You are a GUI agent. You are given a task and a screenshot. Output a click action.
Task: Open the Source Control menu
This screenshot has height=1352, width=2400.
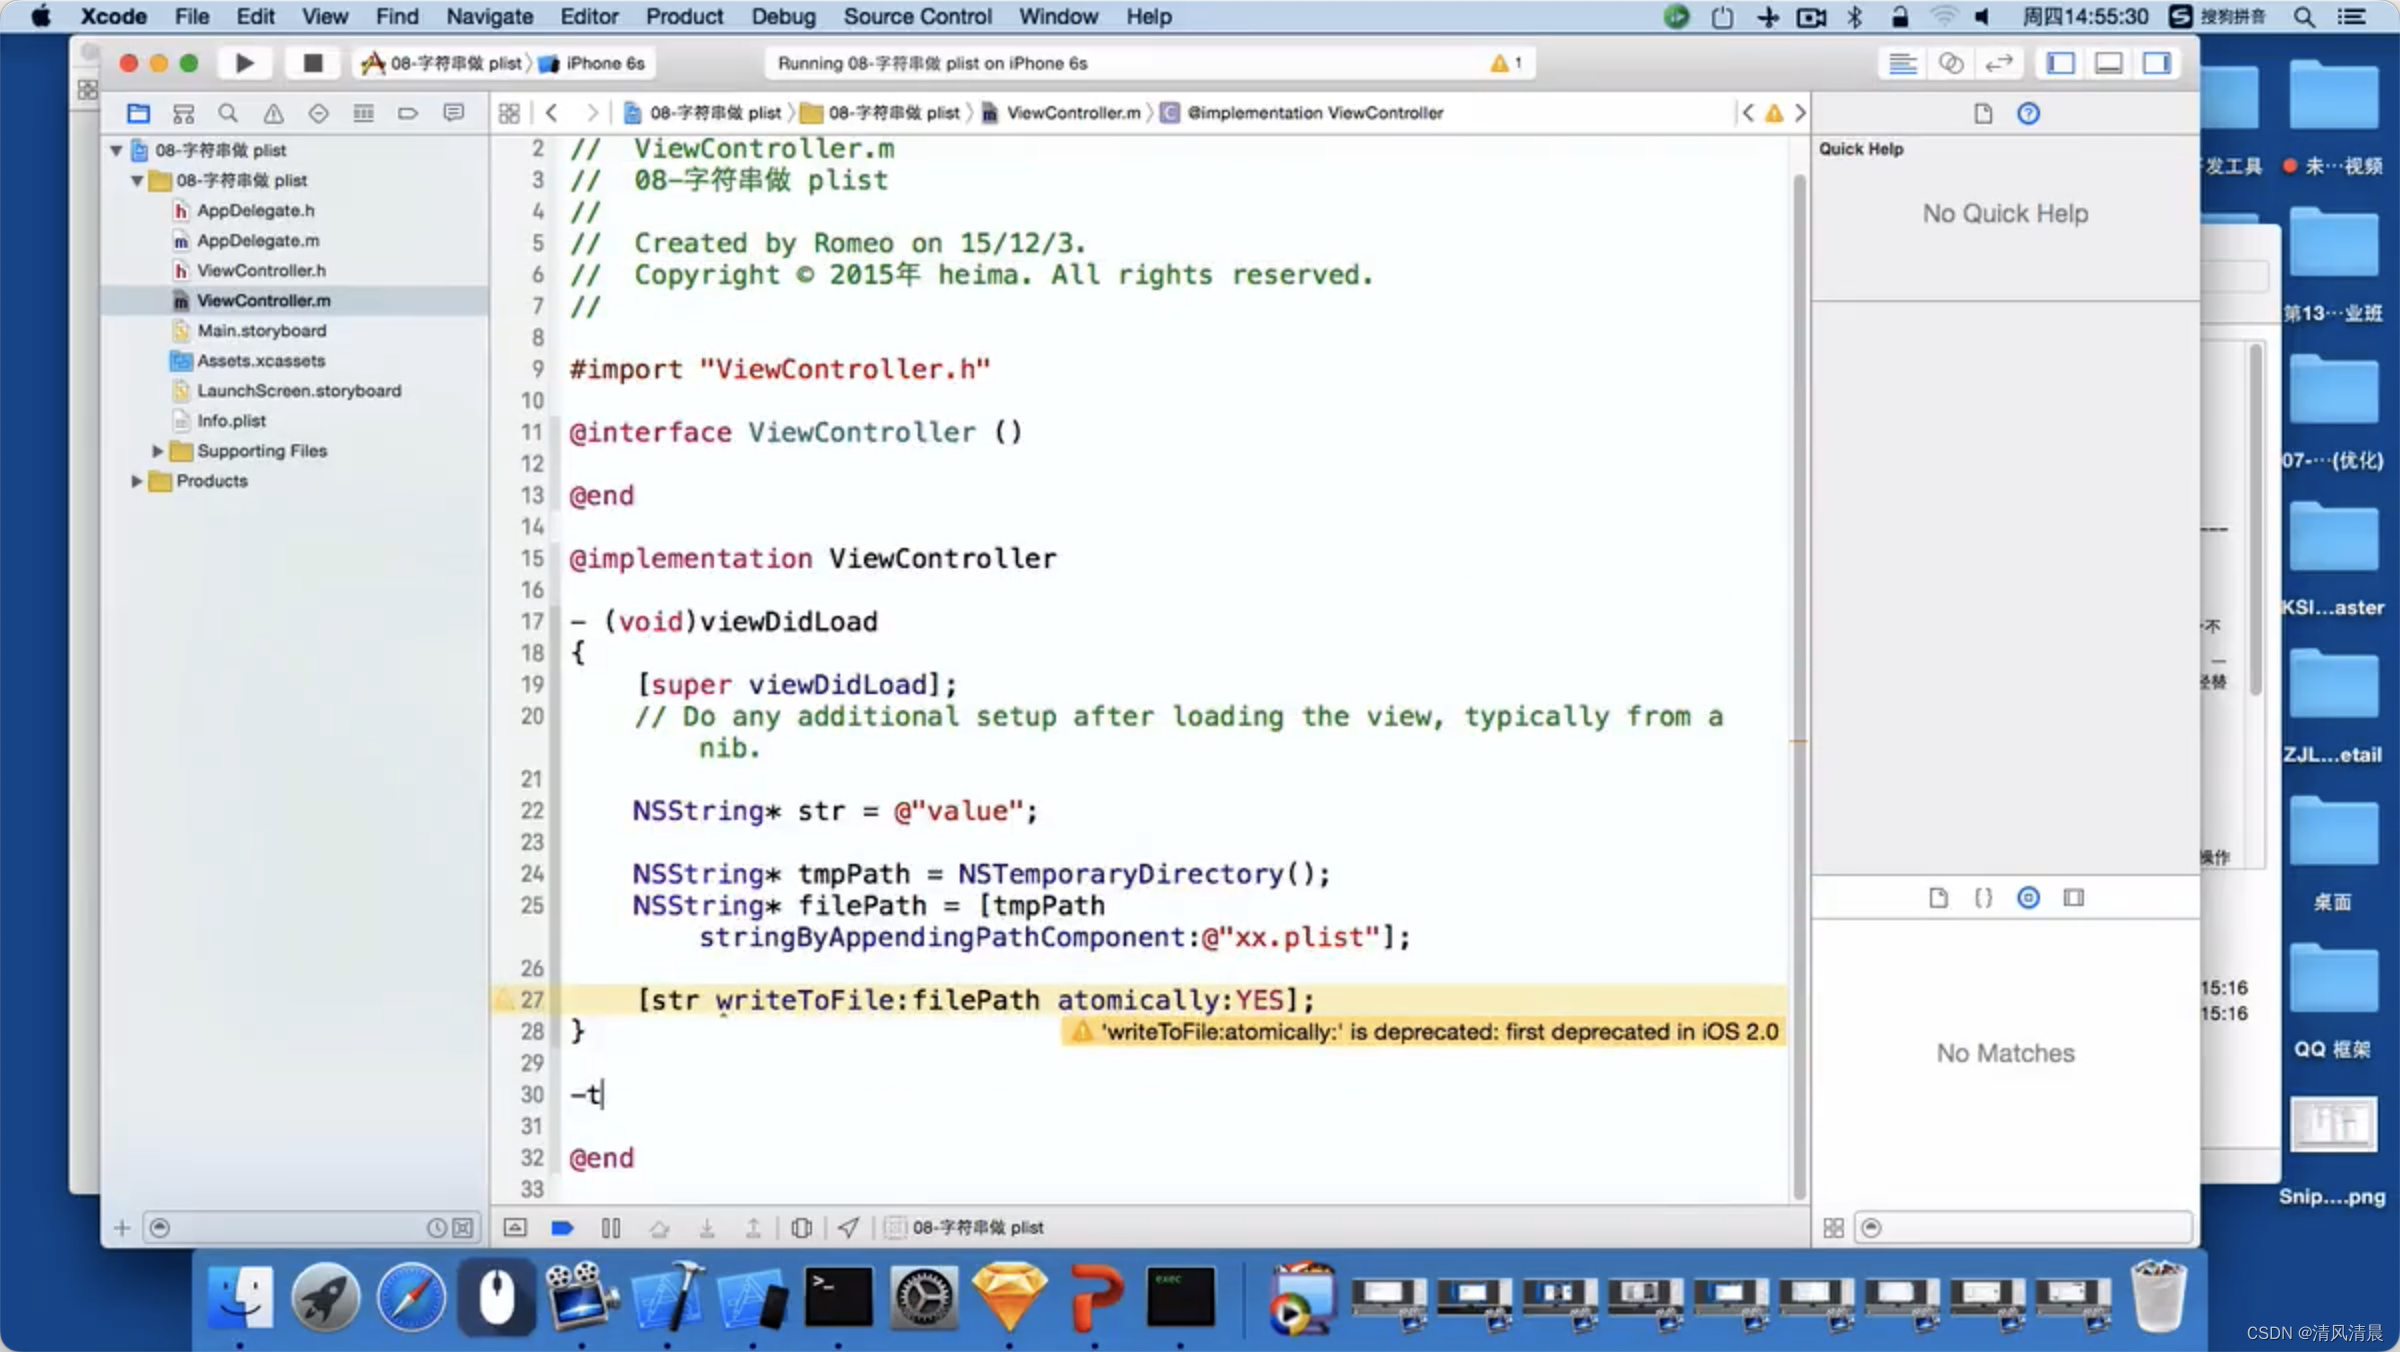click(x=917, y=16)
